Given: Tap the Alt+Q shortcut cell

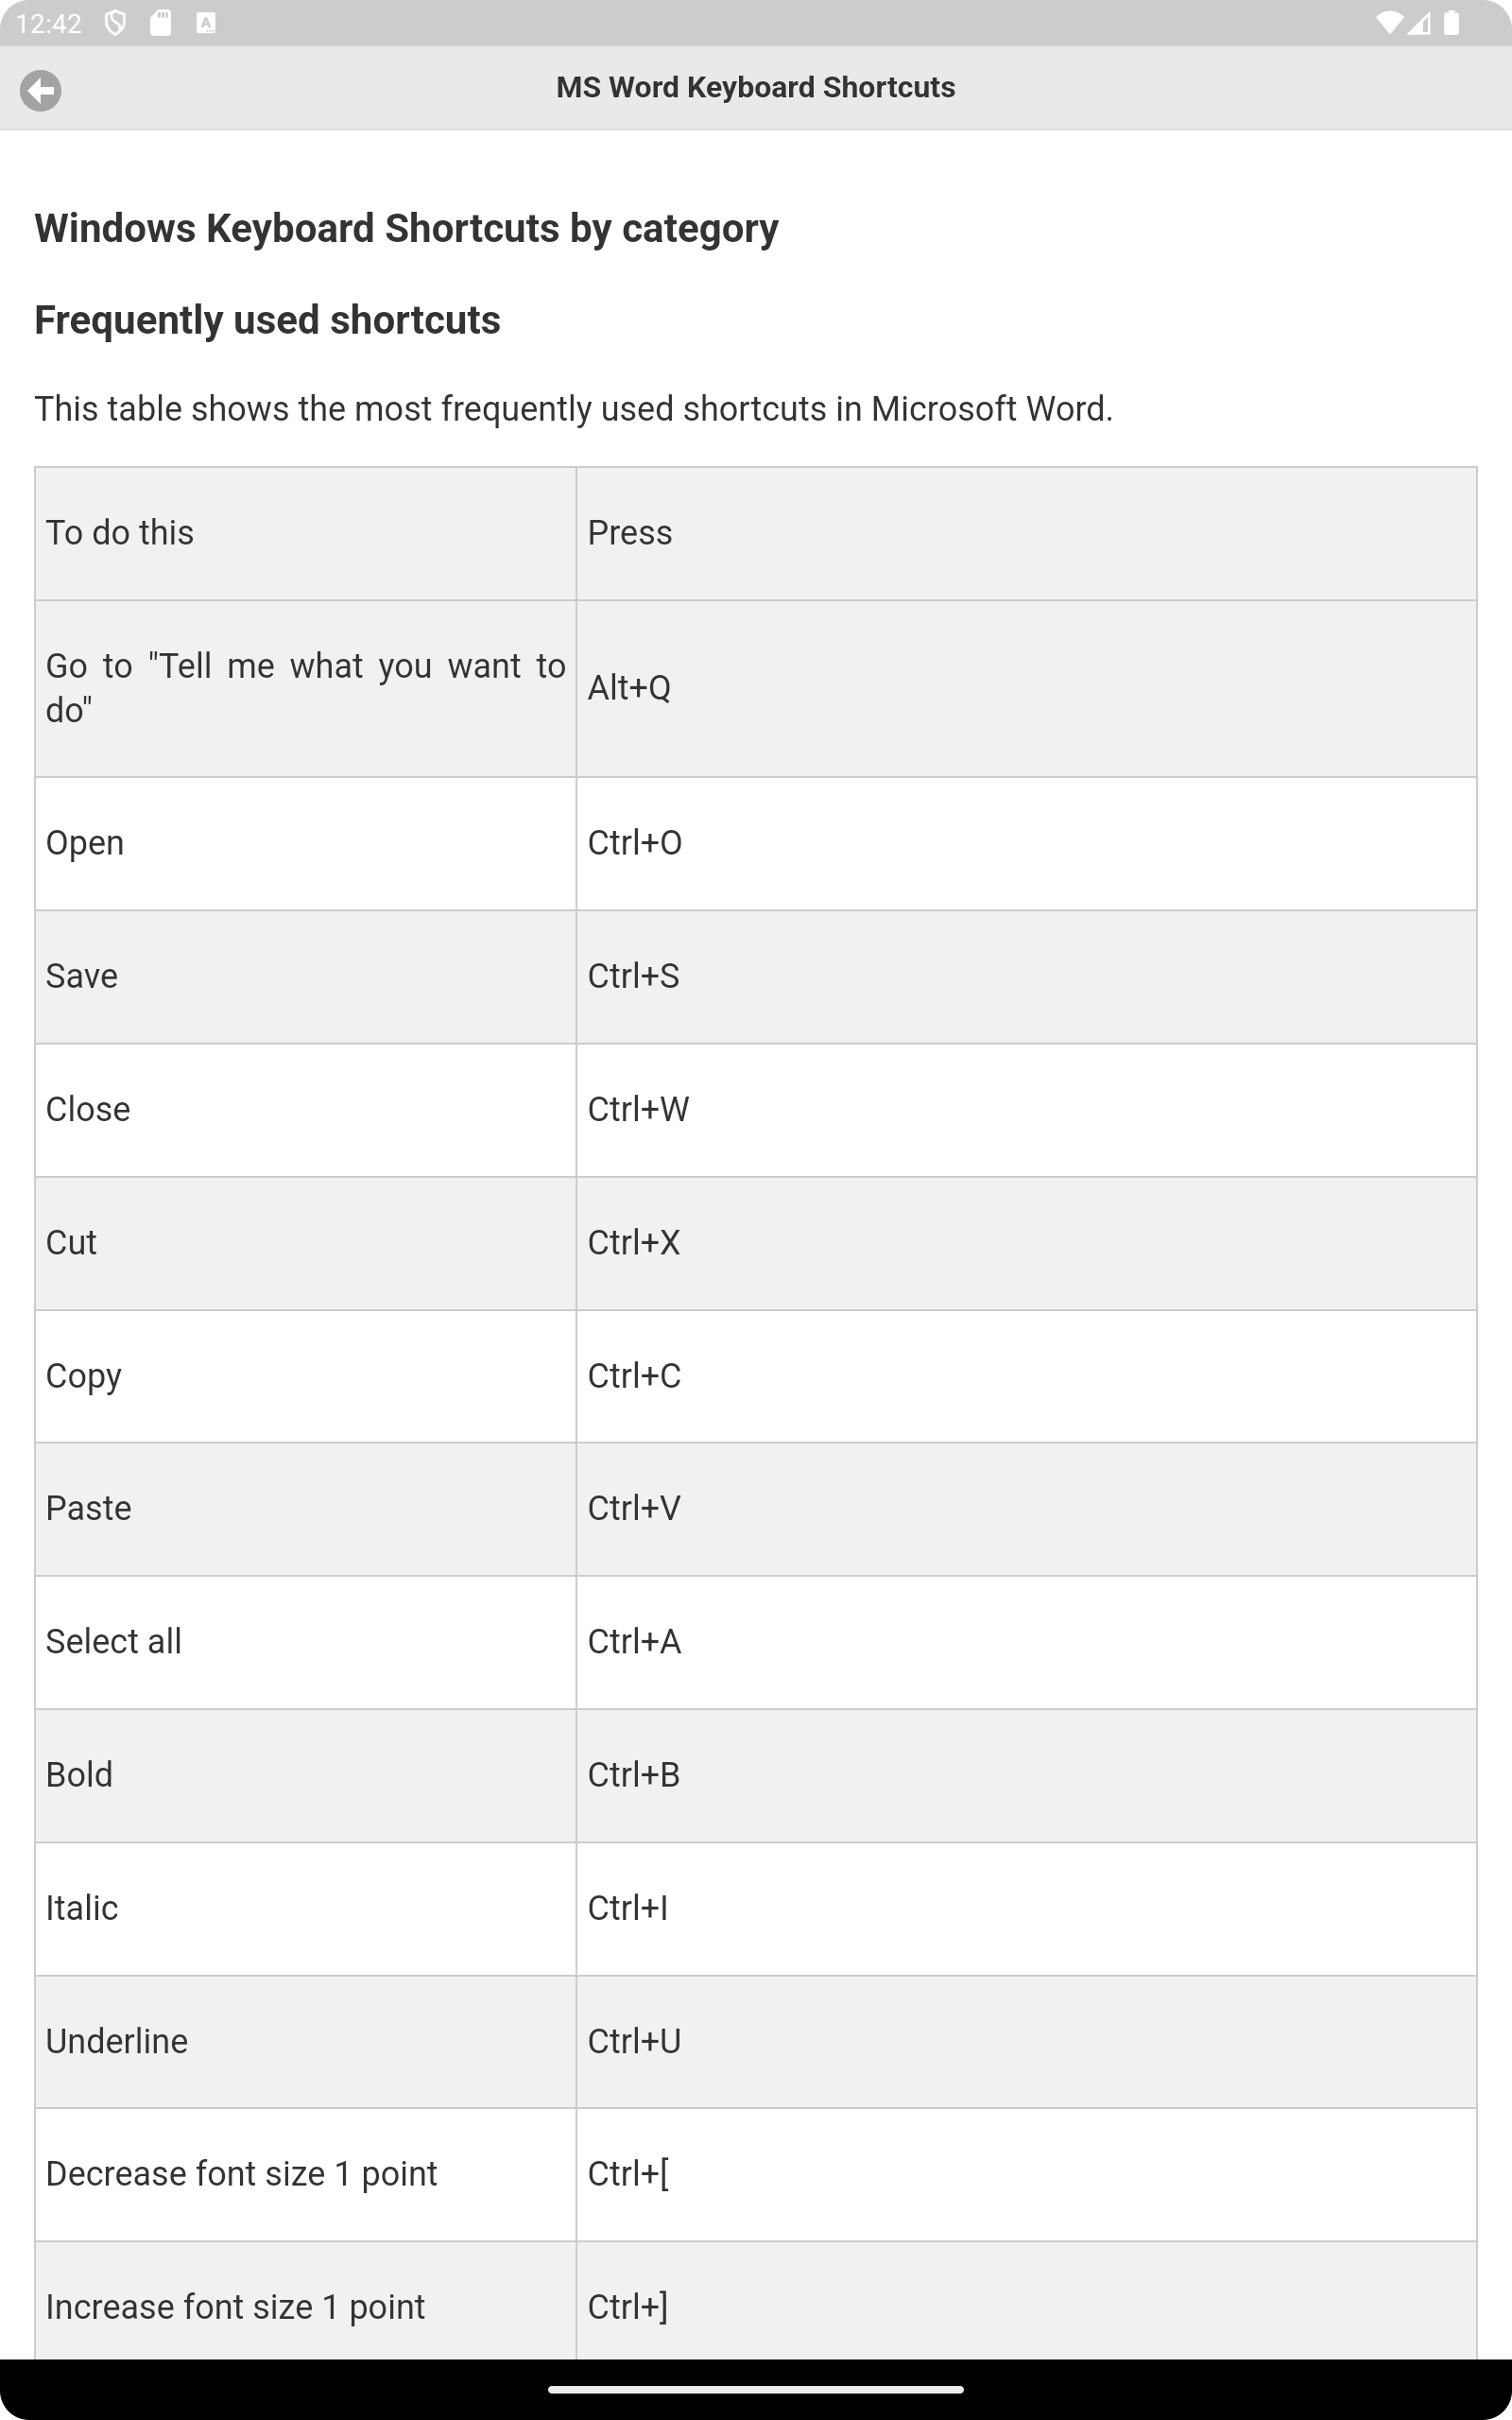Looking at the screenshot, I should point(1026,688).
